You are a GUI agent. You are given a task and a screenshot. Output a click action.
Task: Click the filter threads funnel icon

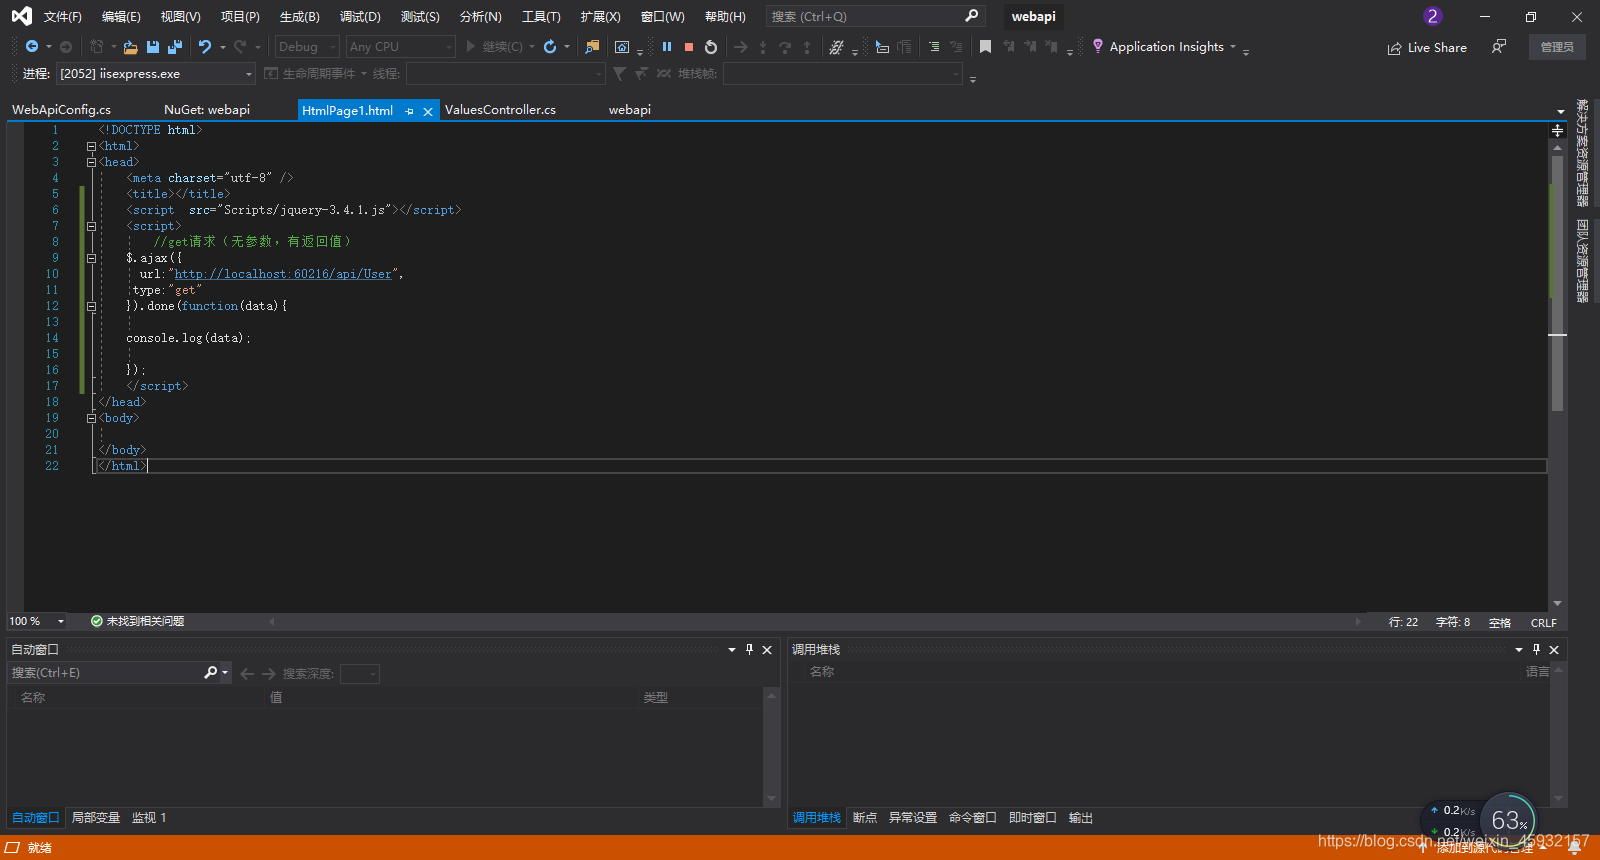tap(619, 74)
